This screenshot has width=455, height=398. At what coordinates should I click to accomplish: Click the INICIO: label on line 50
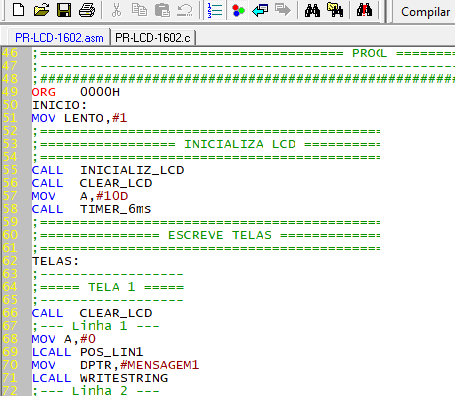59,105
